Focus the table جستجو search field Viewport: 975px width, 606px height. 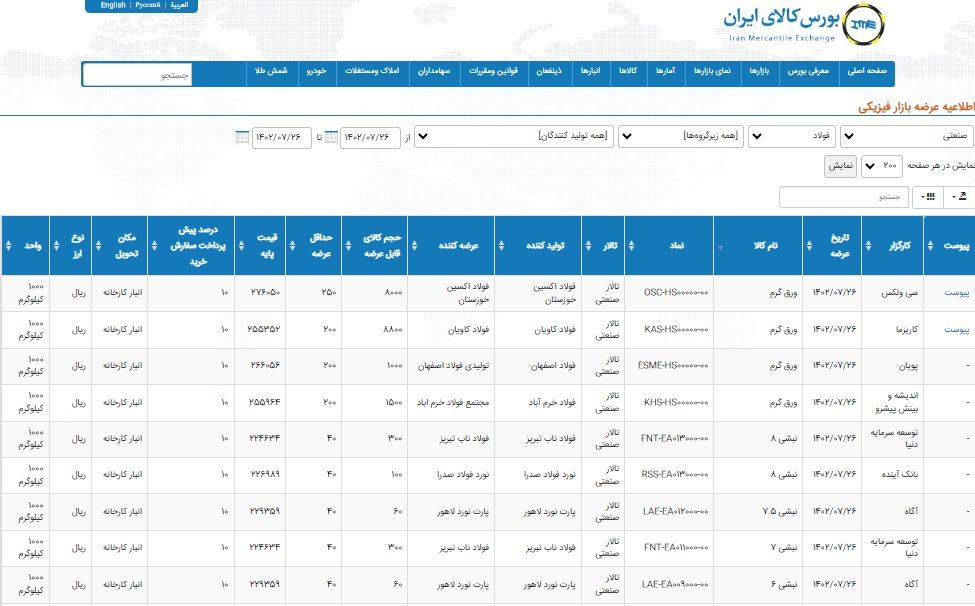coord(844,197)
